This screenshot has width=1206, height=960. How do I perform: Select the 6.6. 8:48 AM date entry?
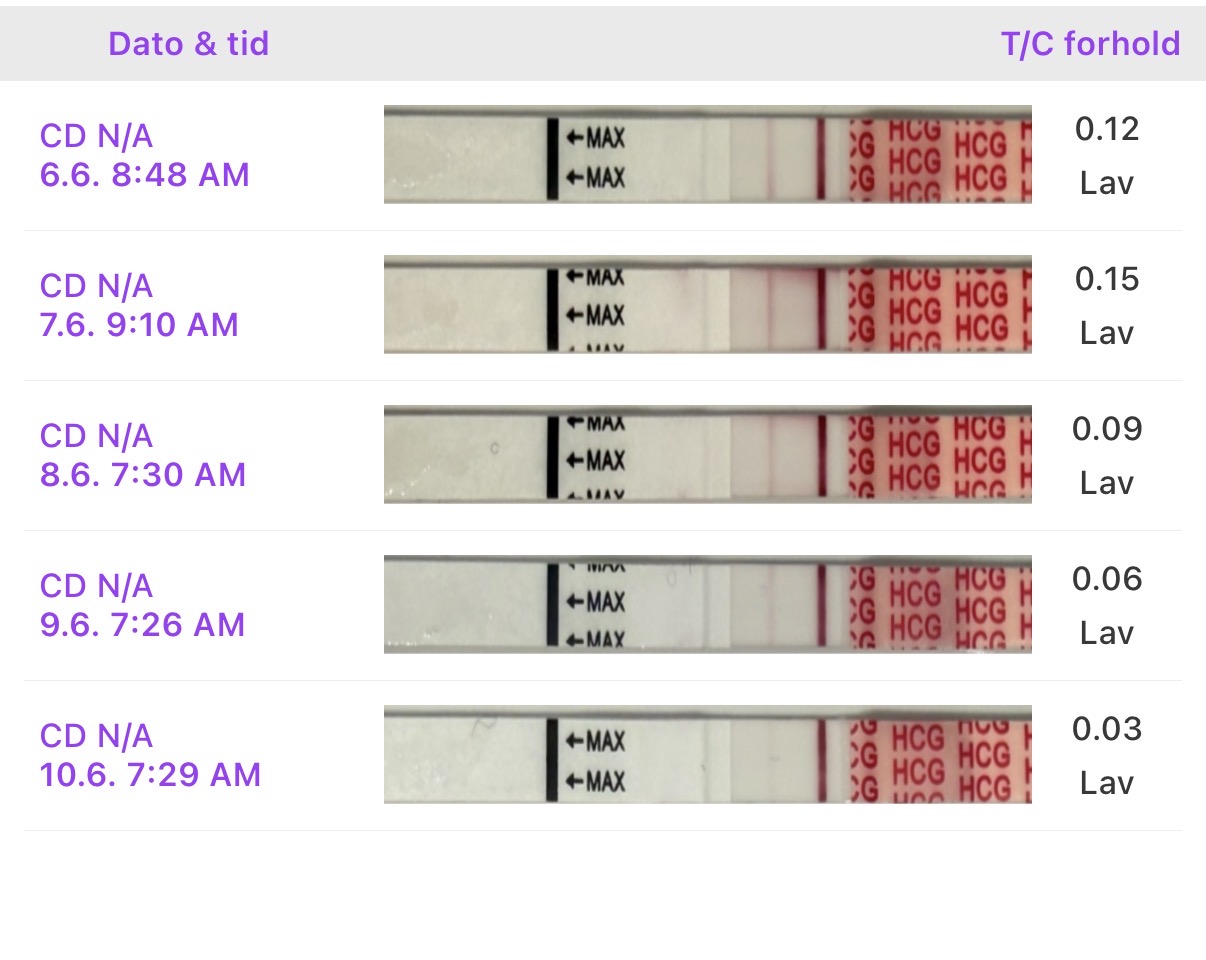point(144,175)
